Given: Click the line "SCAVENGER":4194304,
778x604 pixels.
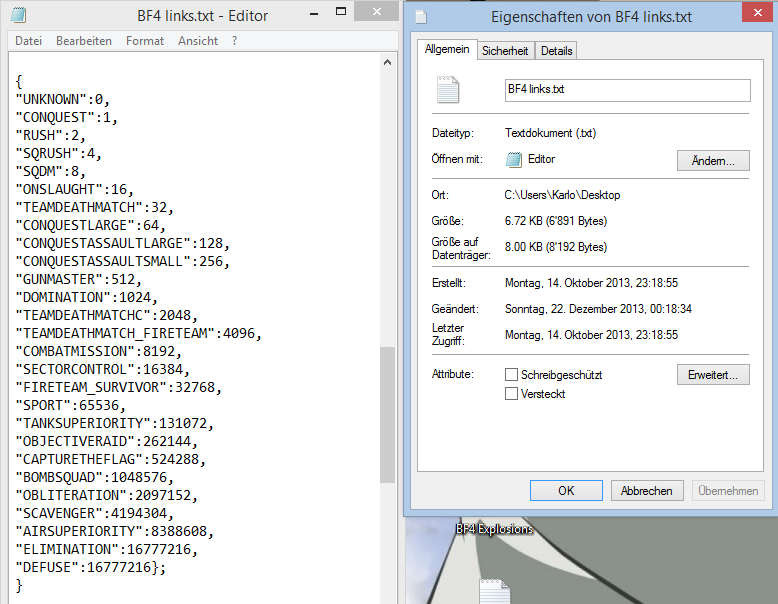Looking at the screenshot, I should pos(95,513).
